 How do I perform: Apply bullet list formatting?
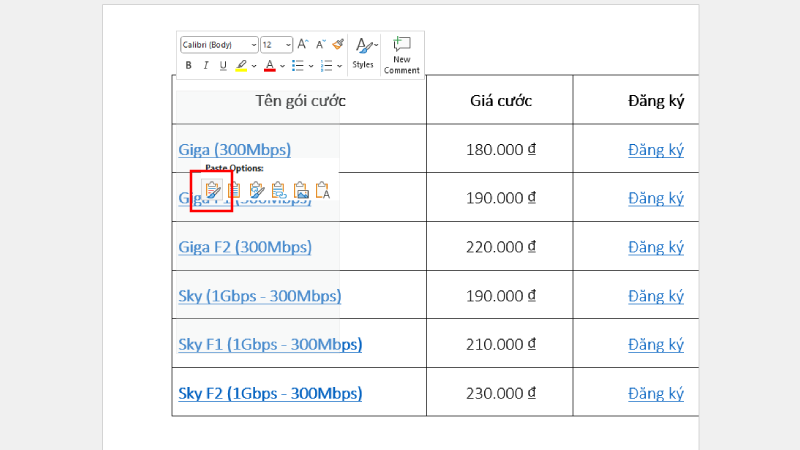tap(297, 66)
